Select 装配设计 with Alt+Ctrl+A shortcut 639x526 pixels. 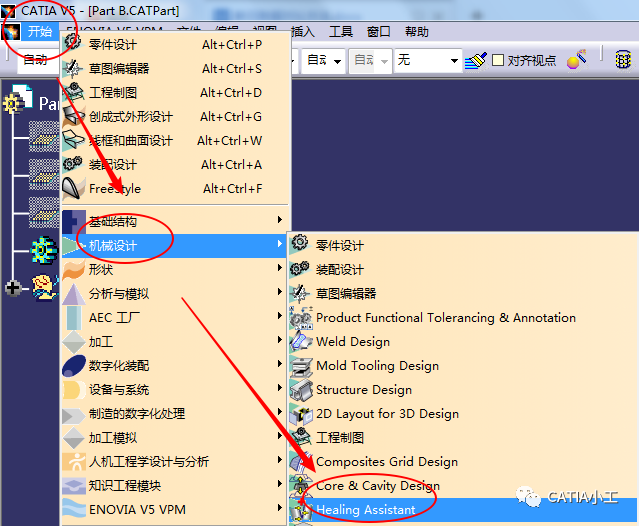click(175, 165)
